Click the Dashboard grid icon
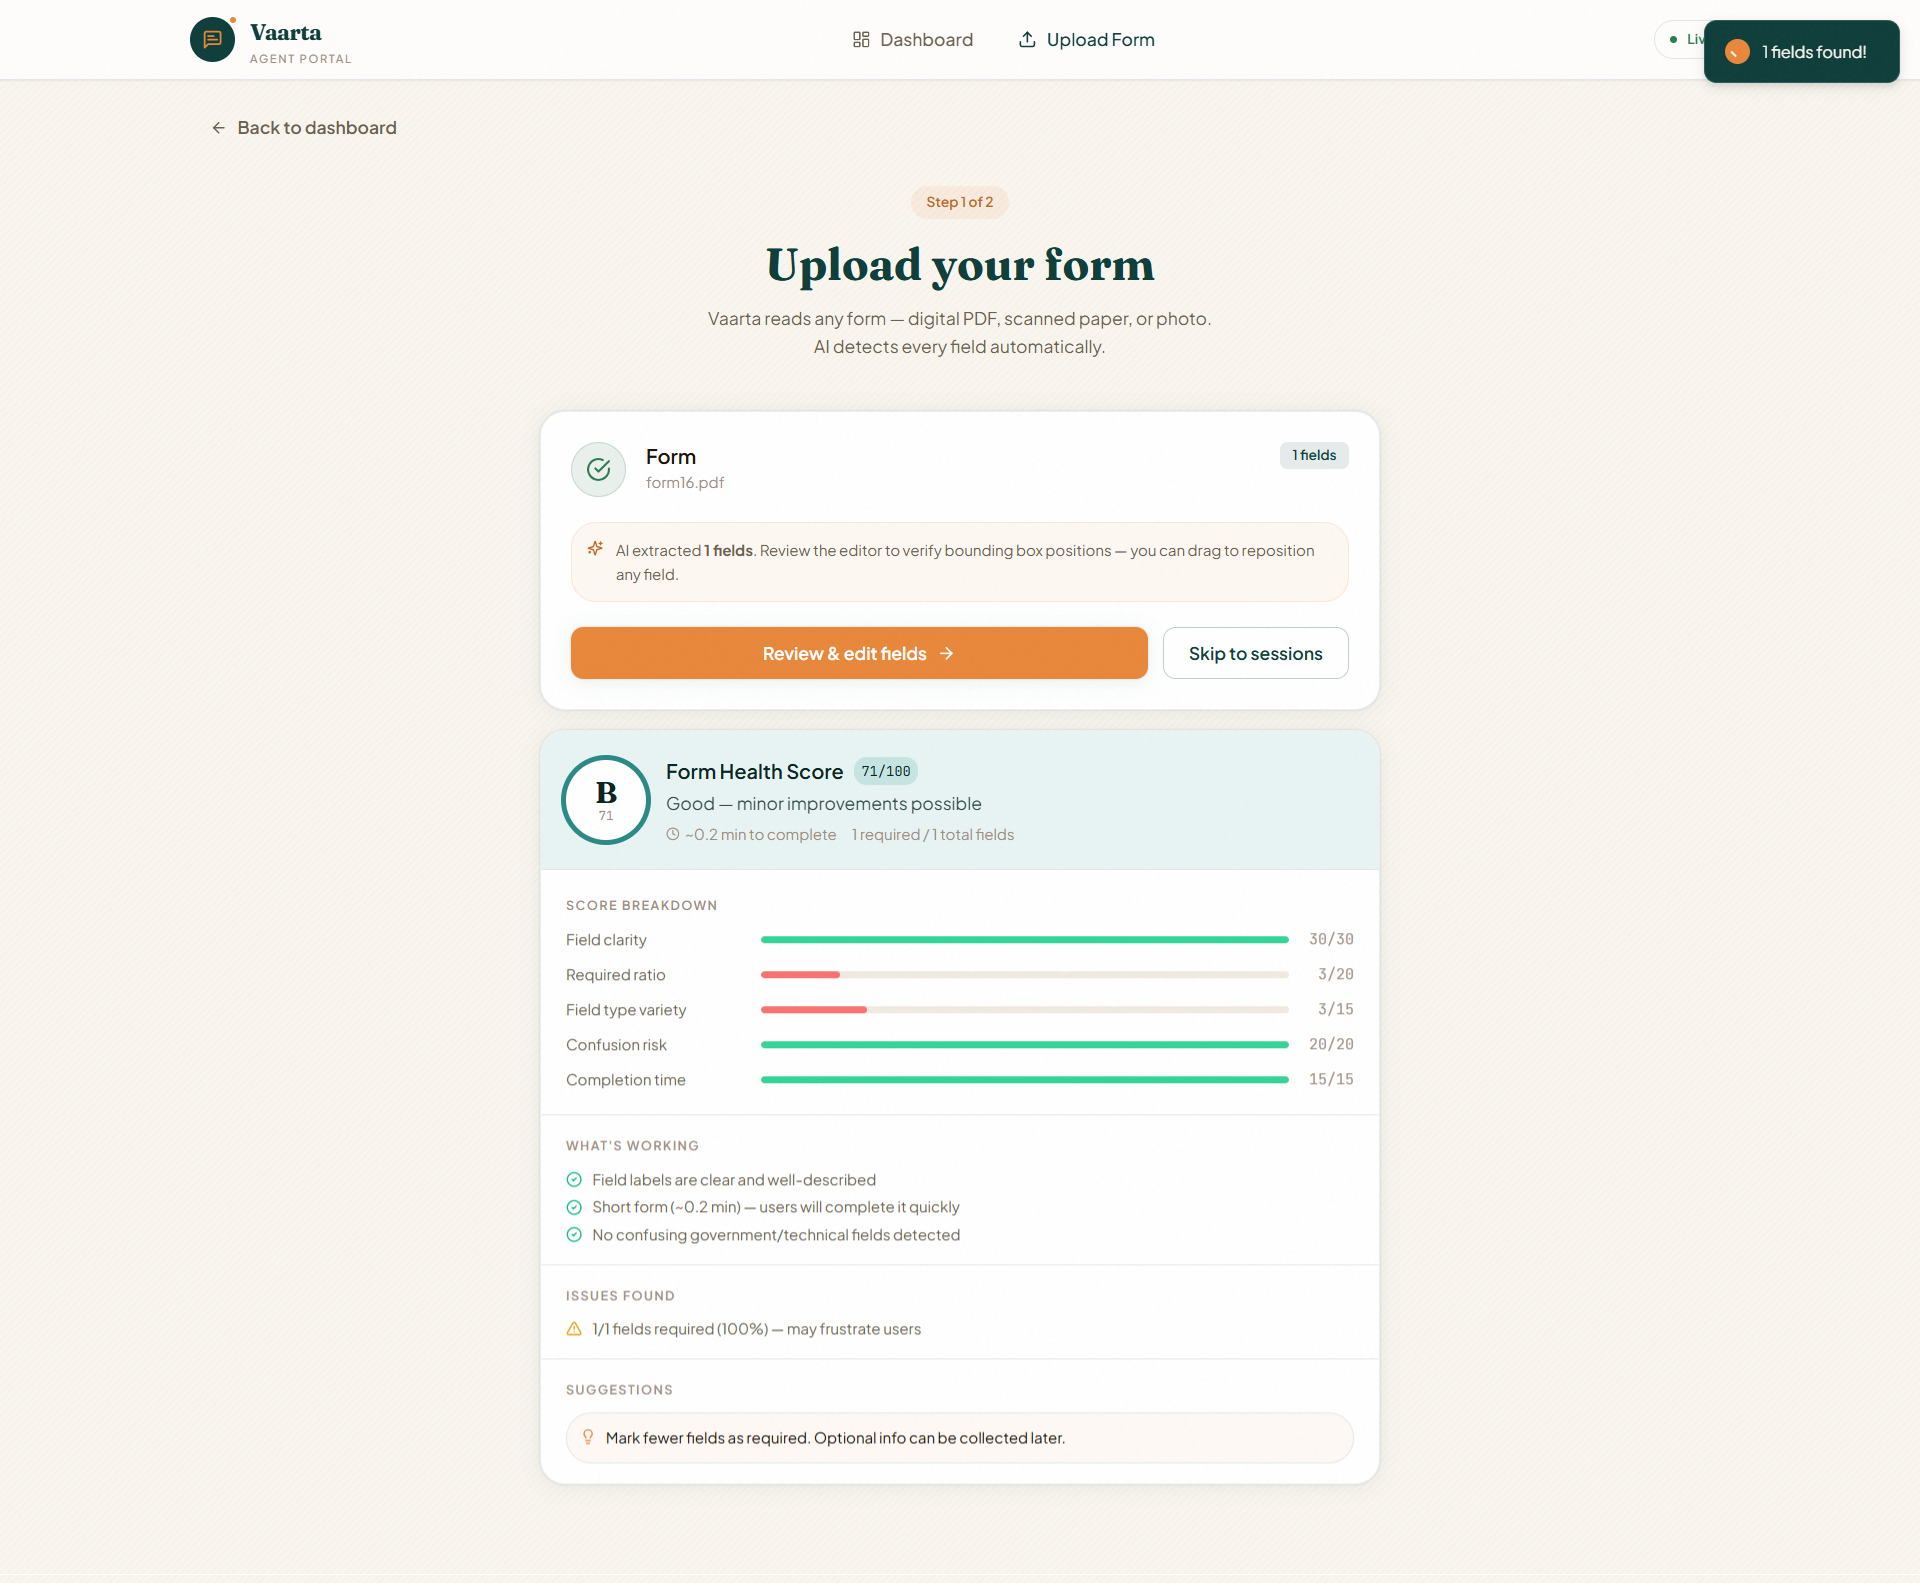The height and width of the screenshot is (1586, 1920). click(x=861, y=40)
